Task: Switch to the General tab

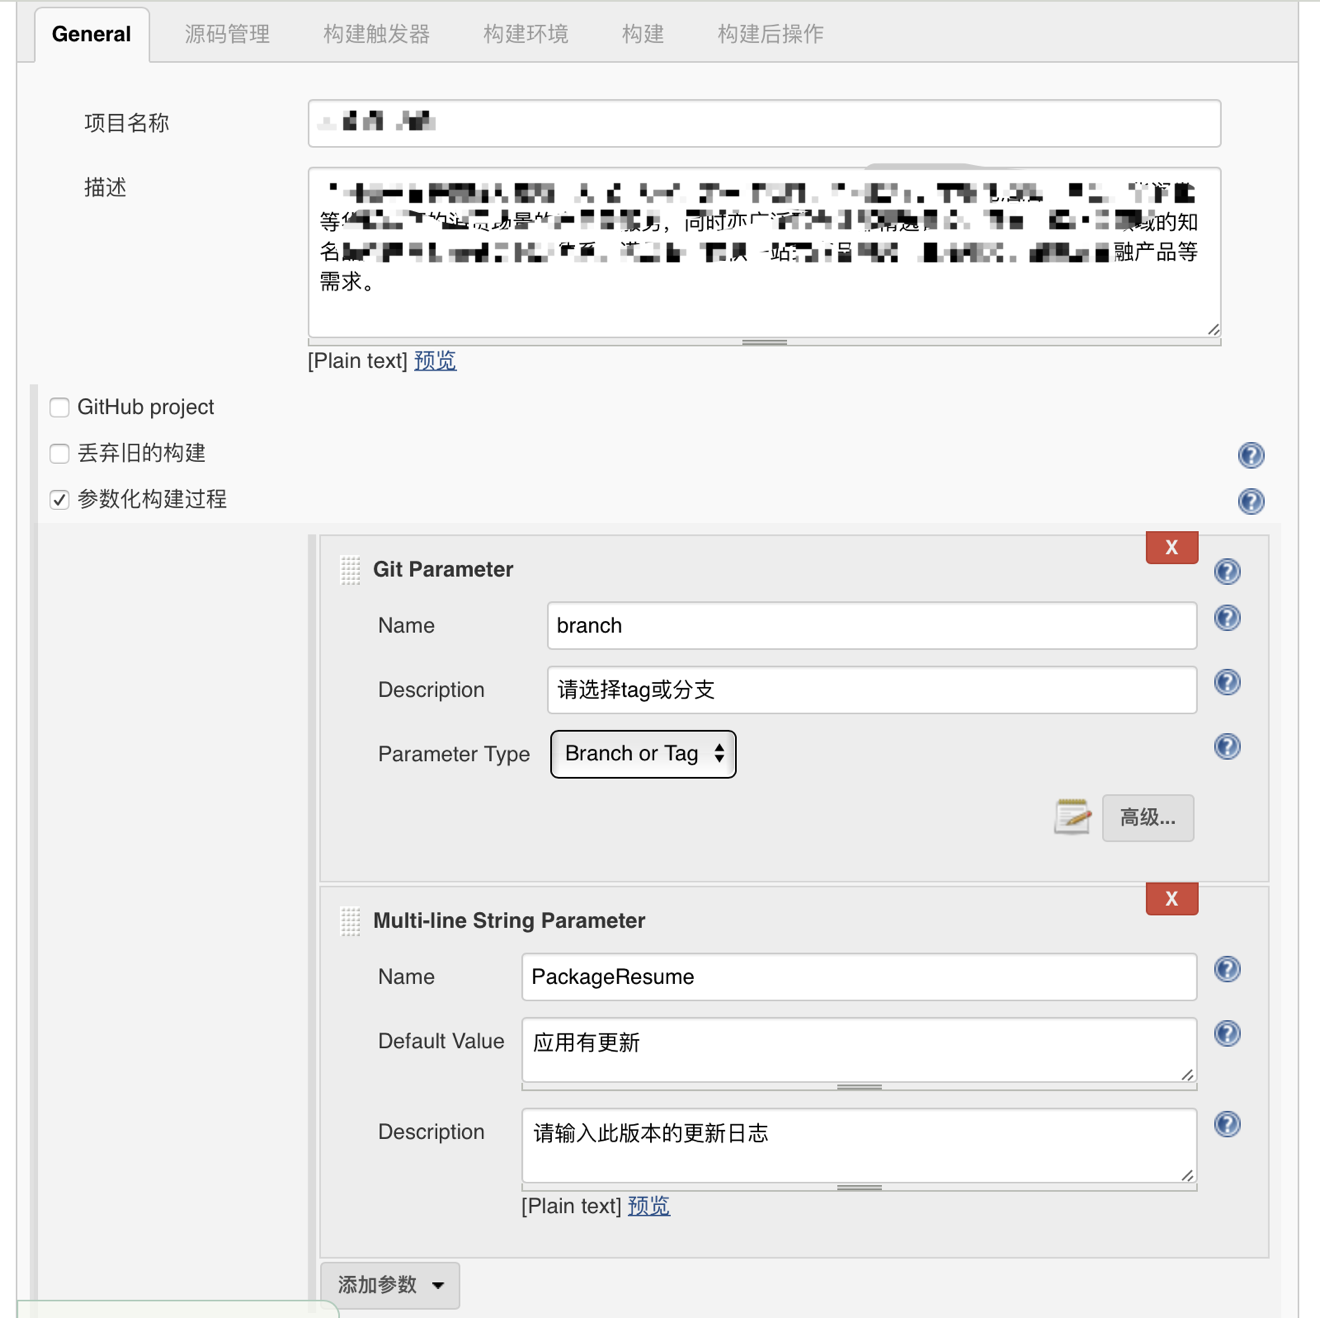Action: tap(92, 34)
